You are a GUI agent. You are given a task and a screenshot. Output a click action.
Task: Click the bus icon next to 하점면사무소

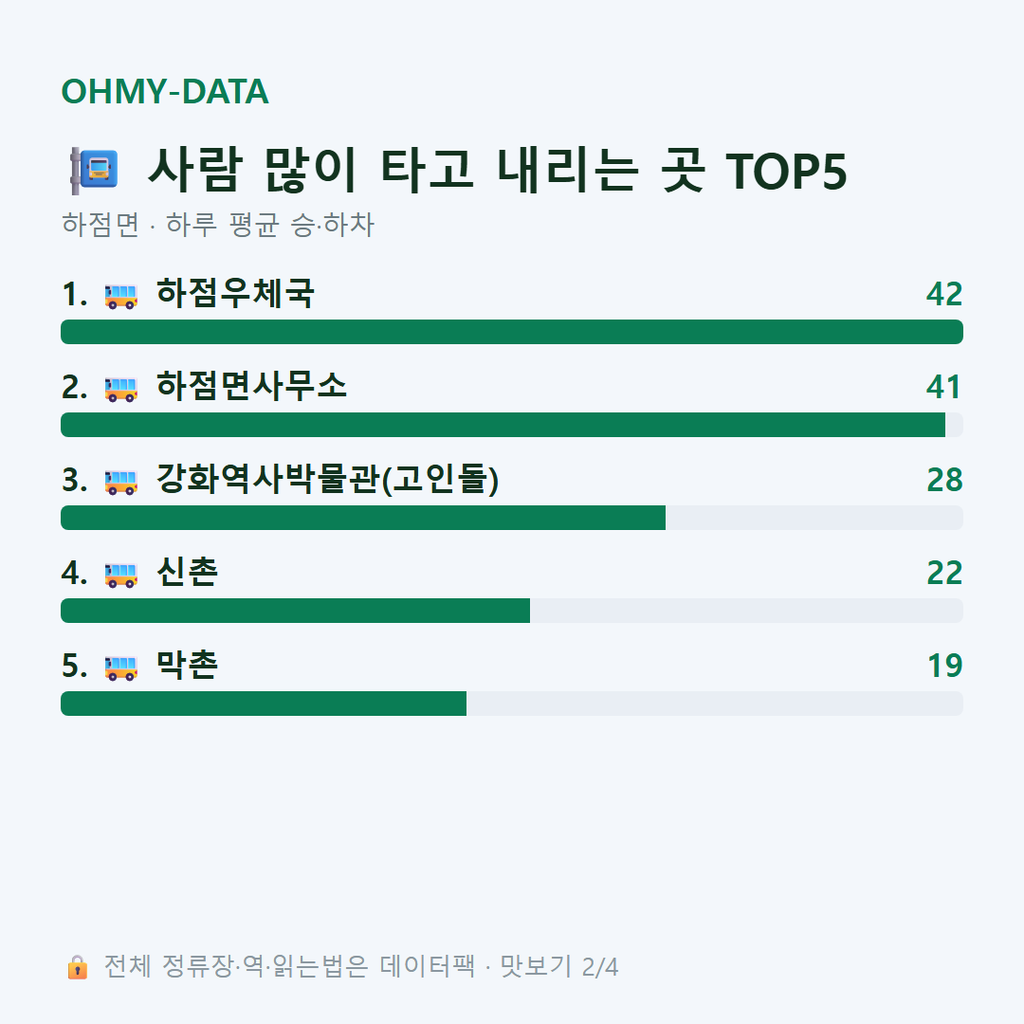121,389
